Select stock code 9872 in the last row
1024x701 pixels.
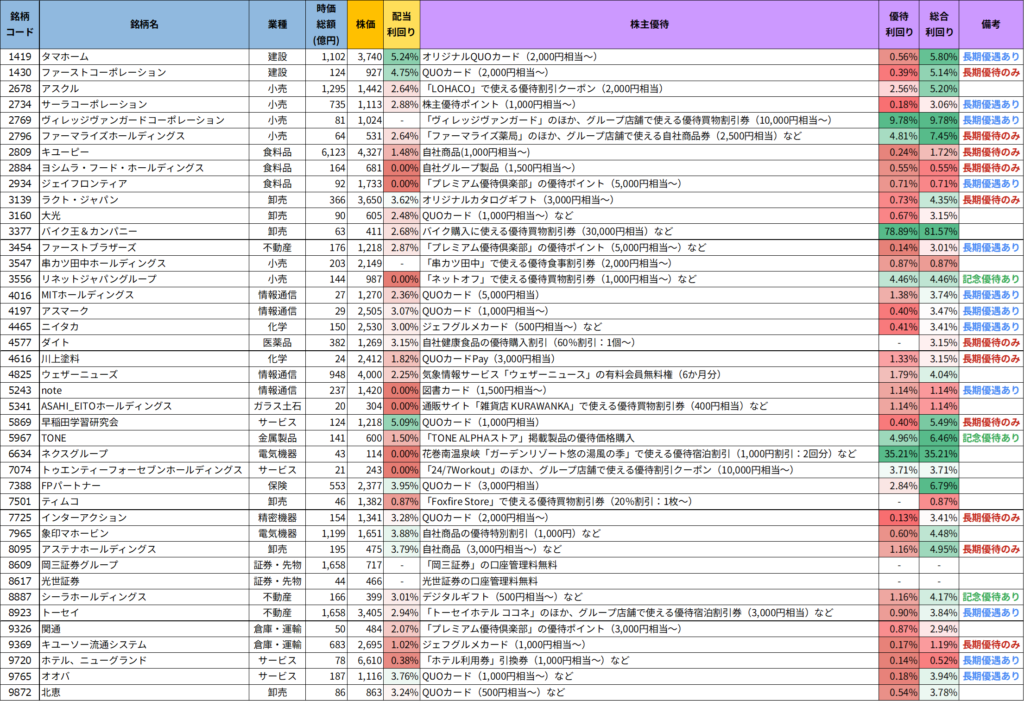(20, 692)
